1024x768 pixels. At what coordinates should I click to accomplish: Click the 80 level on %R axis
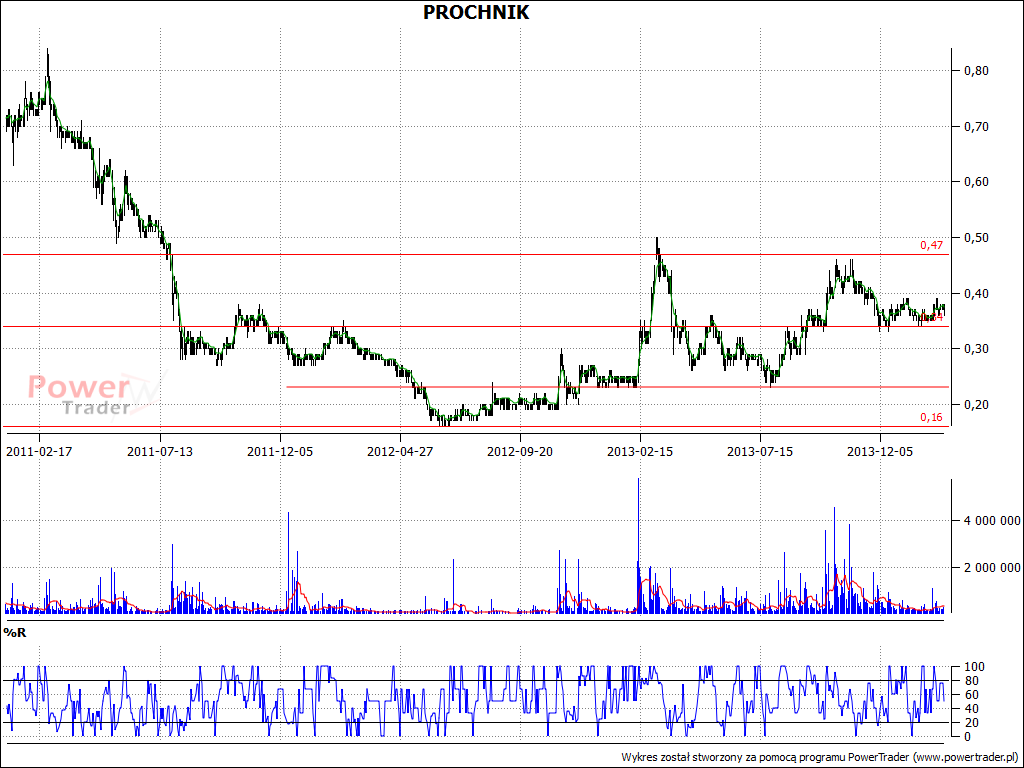click(x=971, y=680)
